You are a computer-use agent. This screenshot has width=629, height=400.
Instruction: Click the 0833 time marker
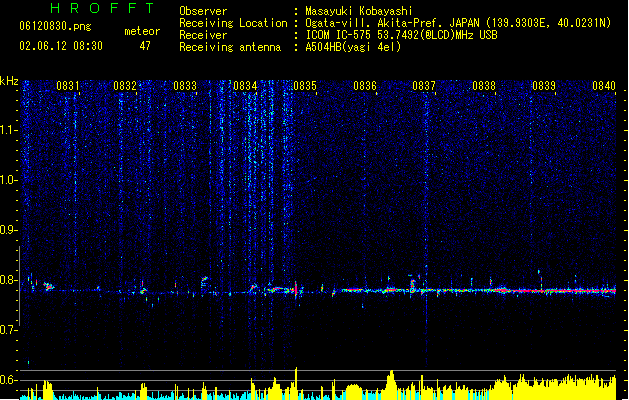click(185, 86)
